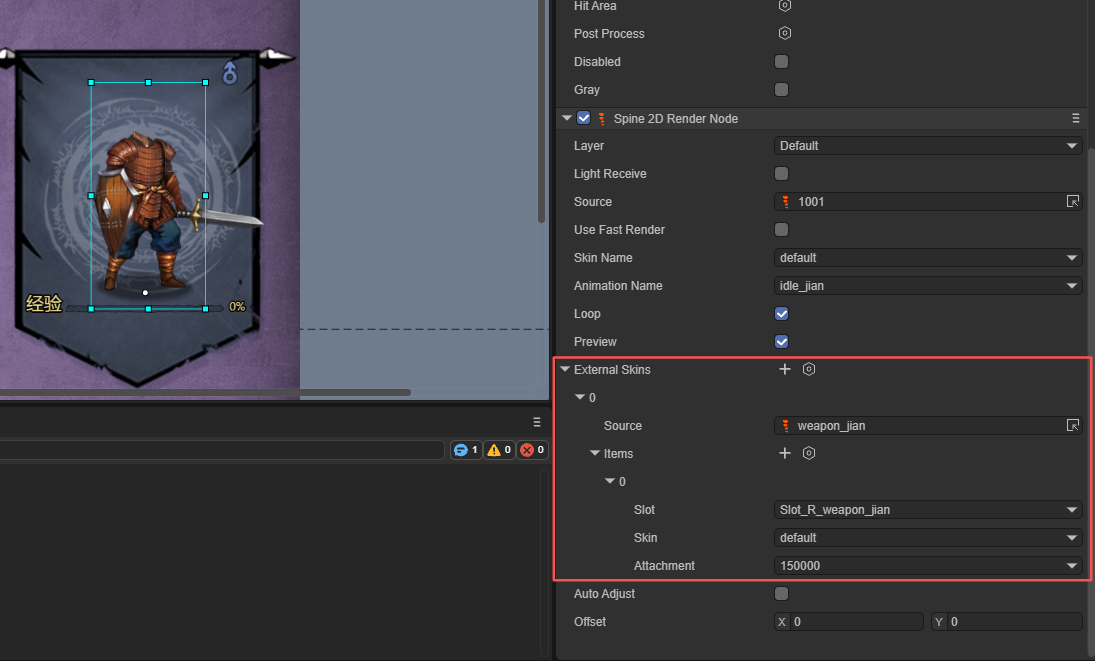Toggle the Loop checkbox
The width and height of the screenshot is (1095, 661).
pyautogui.click(x=782, y=313)
